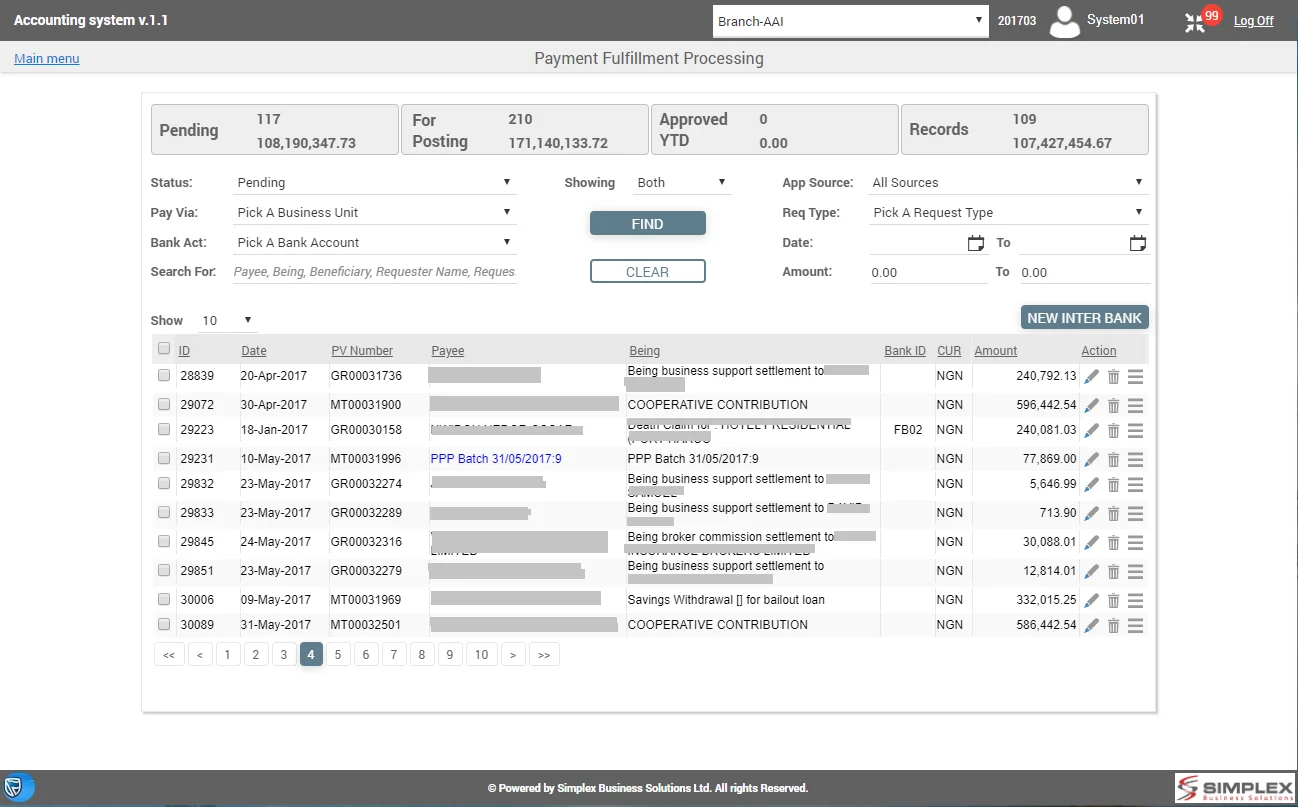Click the shield icon in bottom-left corner
1298x807 pixels.
[x=15, y=786]
